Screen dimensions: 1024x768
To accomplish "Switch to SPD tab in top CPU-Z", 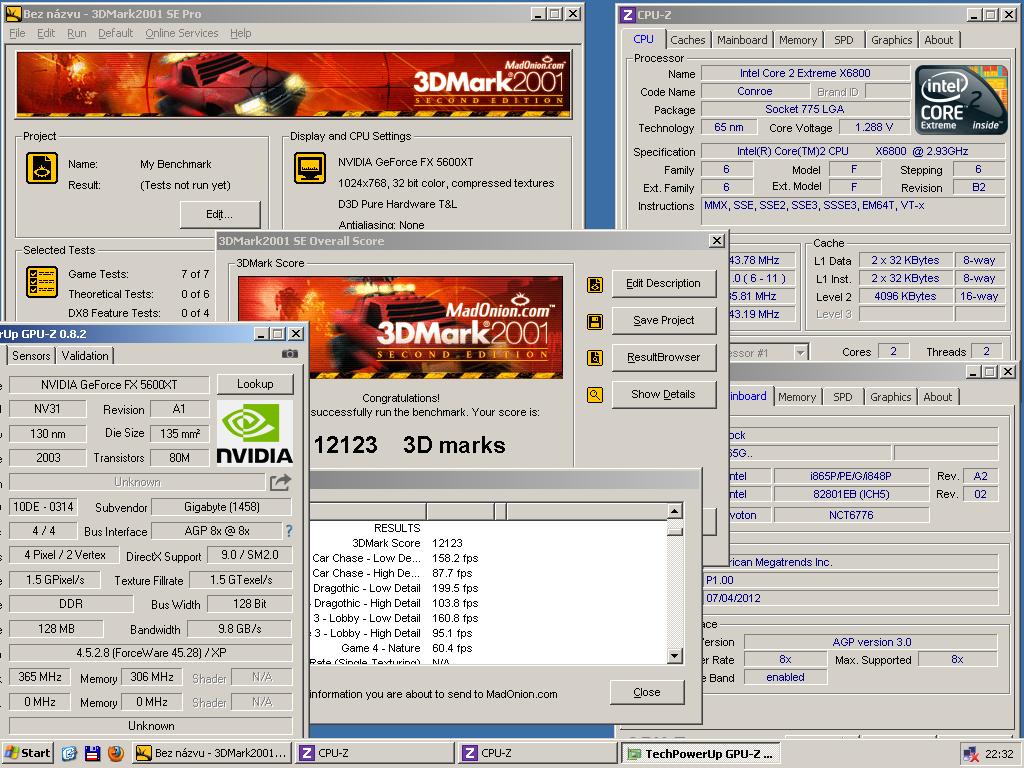I will 844,40.
